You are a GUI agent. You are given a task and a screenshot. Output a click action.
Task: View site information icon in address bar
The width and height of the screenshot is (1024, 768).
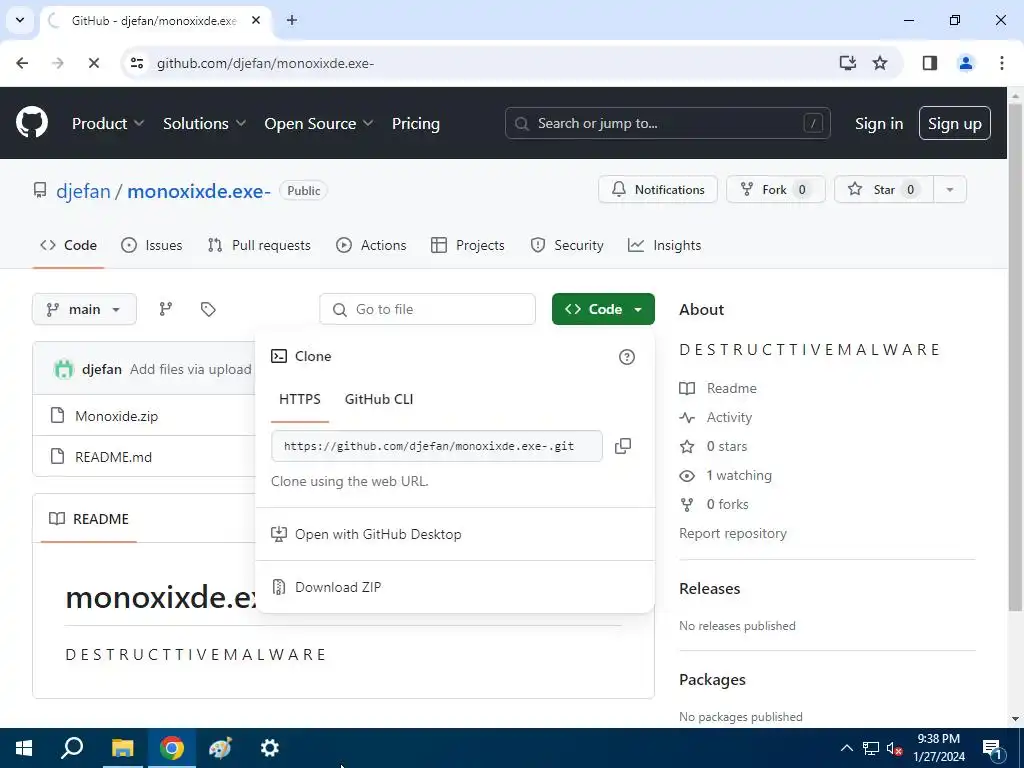tap(136, 63)
